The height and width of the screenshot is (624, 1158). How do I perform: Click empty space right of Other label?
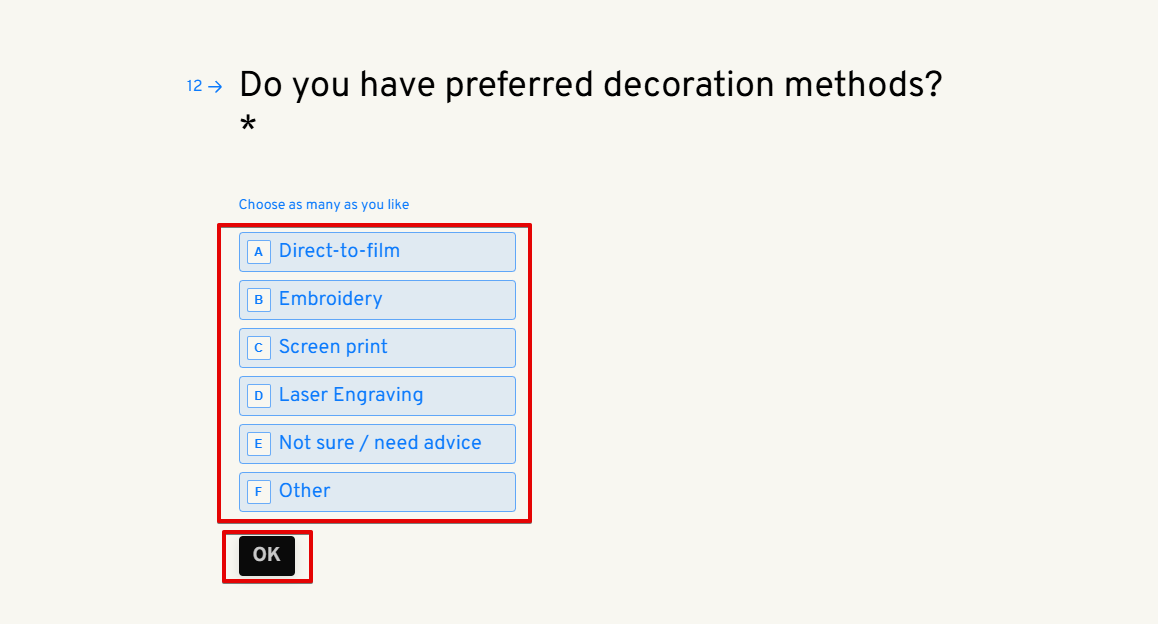[420, 492]
